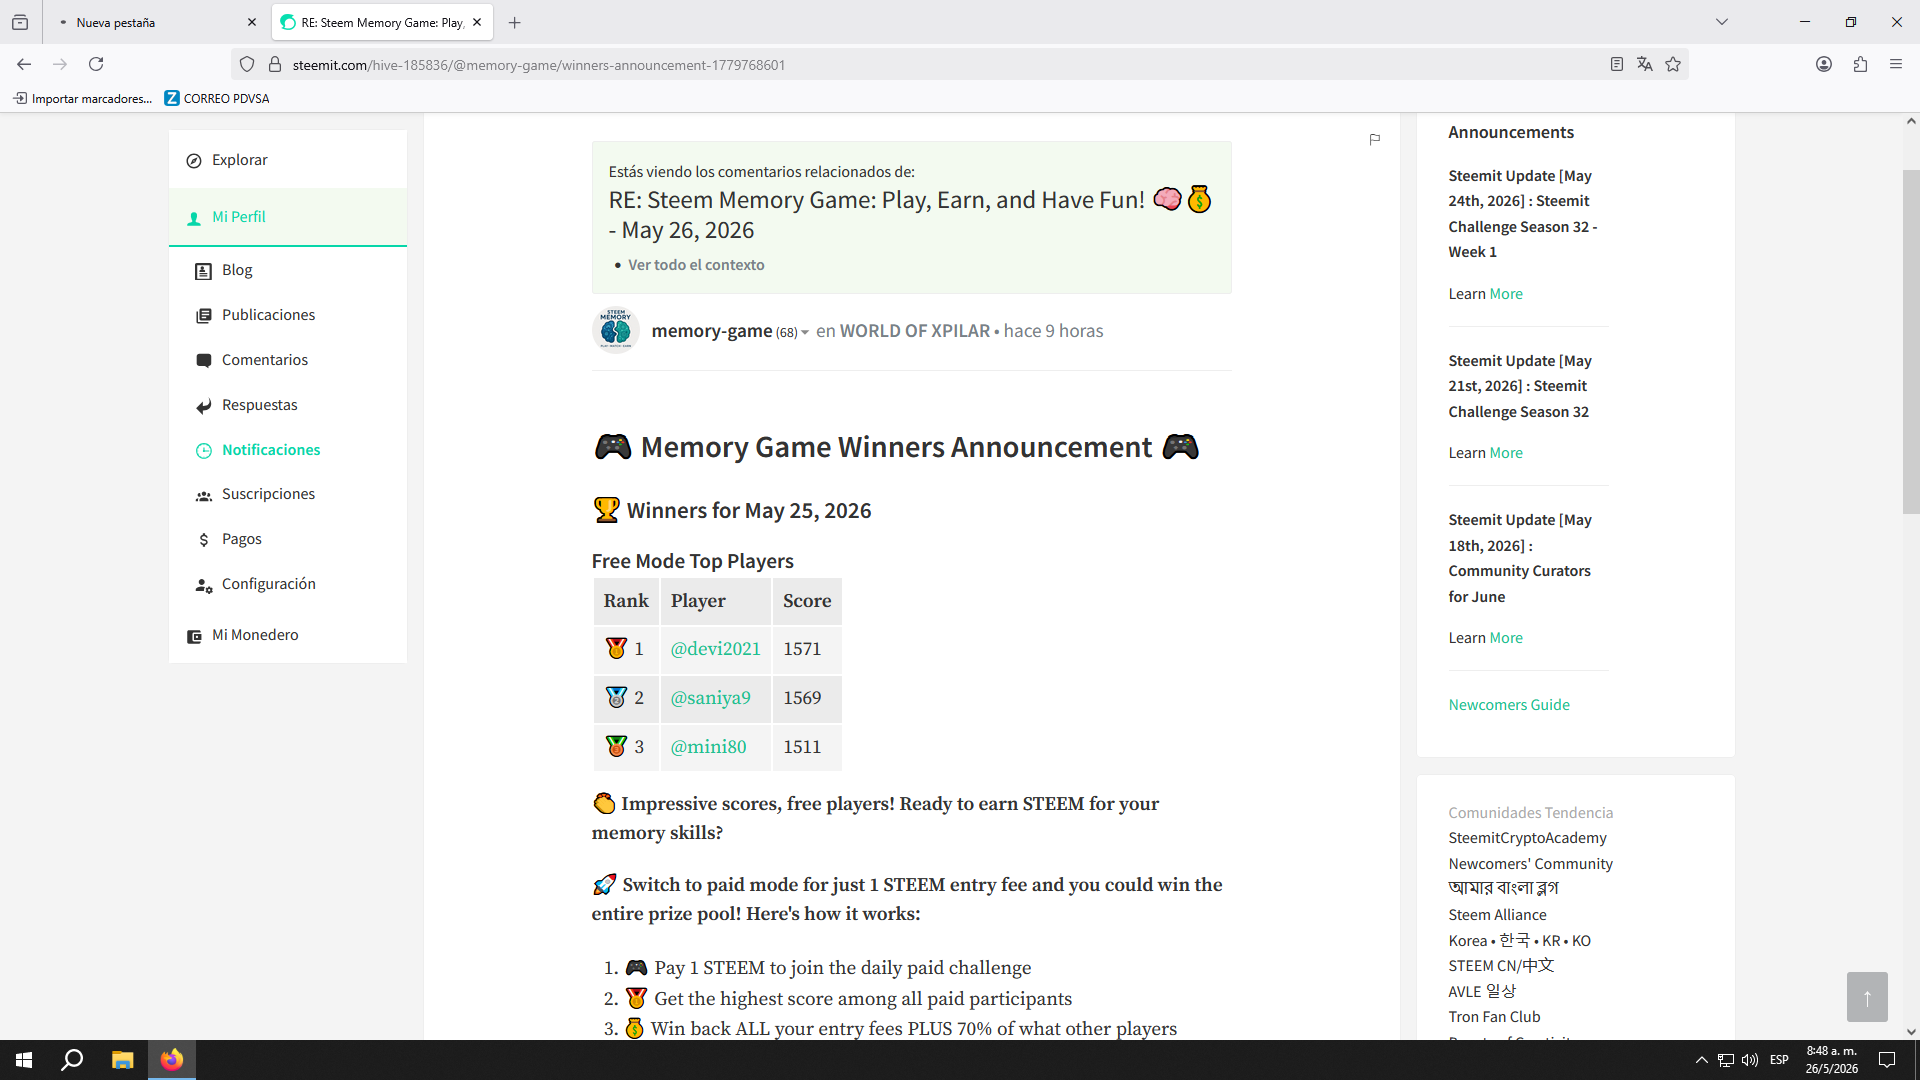Open the site security padlock info
1920x1080 pixels.
(275, 64)
